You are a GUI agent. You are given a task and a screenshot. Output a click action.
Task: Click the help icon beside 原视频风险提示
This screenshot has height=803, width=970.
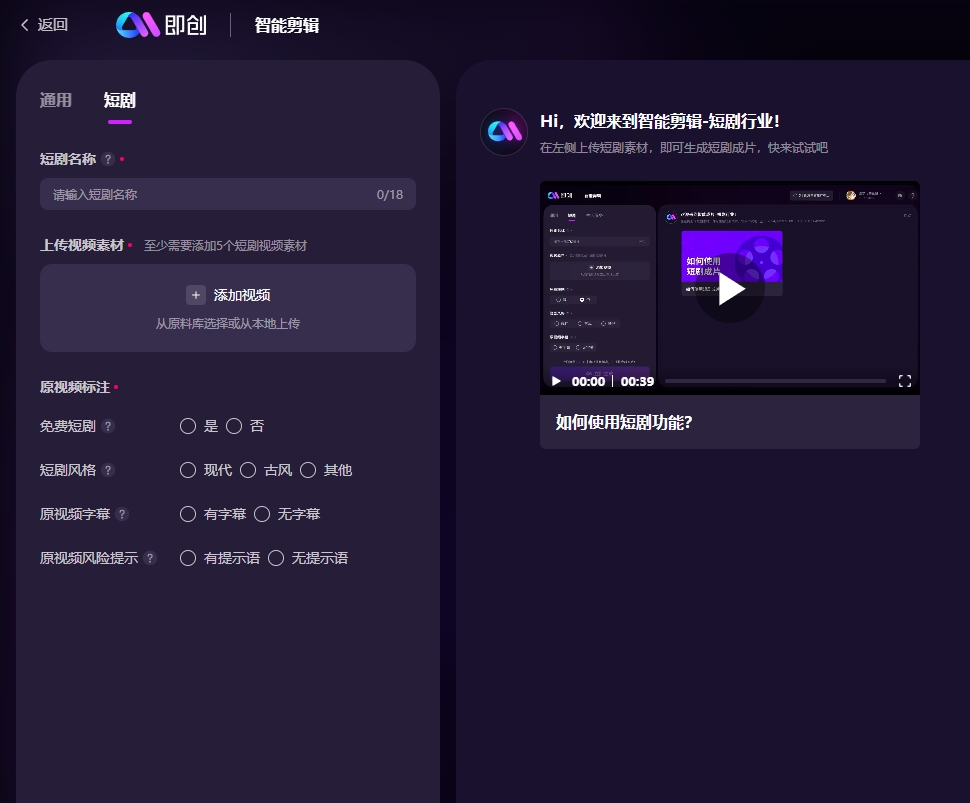152,558
